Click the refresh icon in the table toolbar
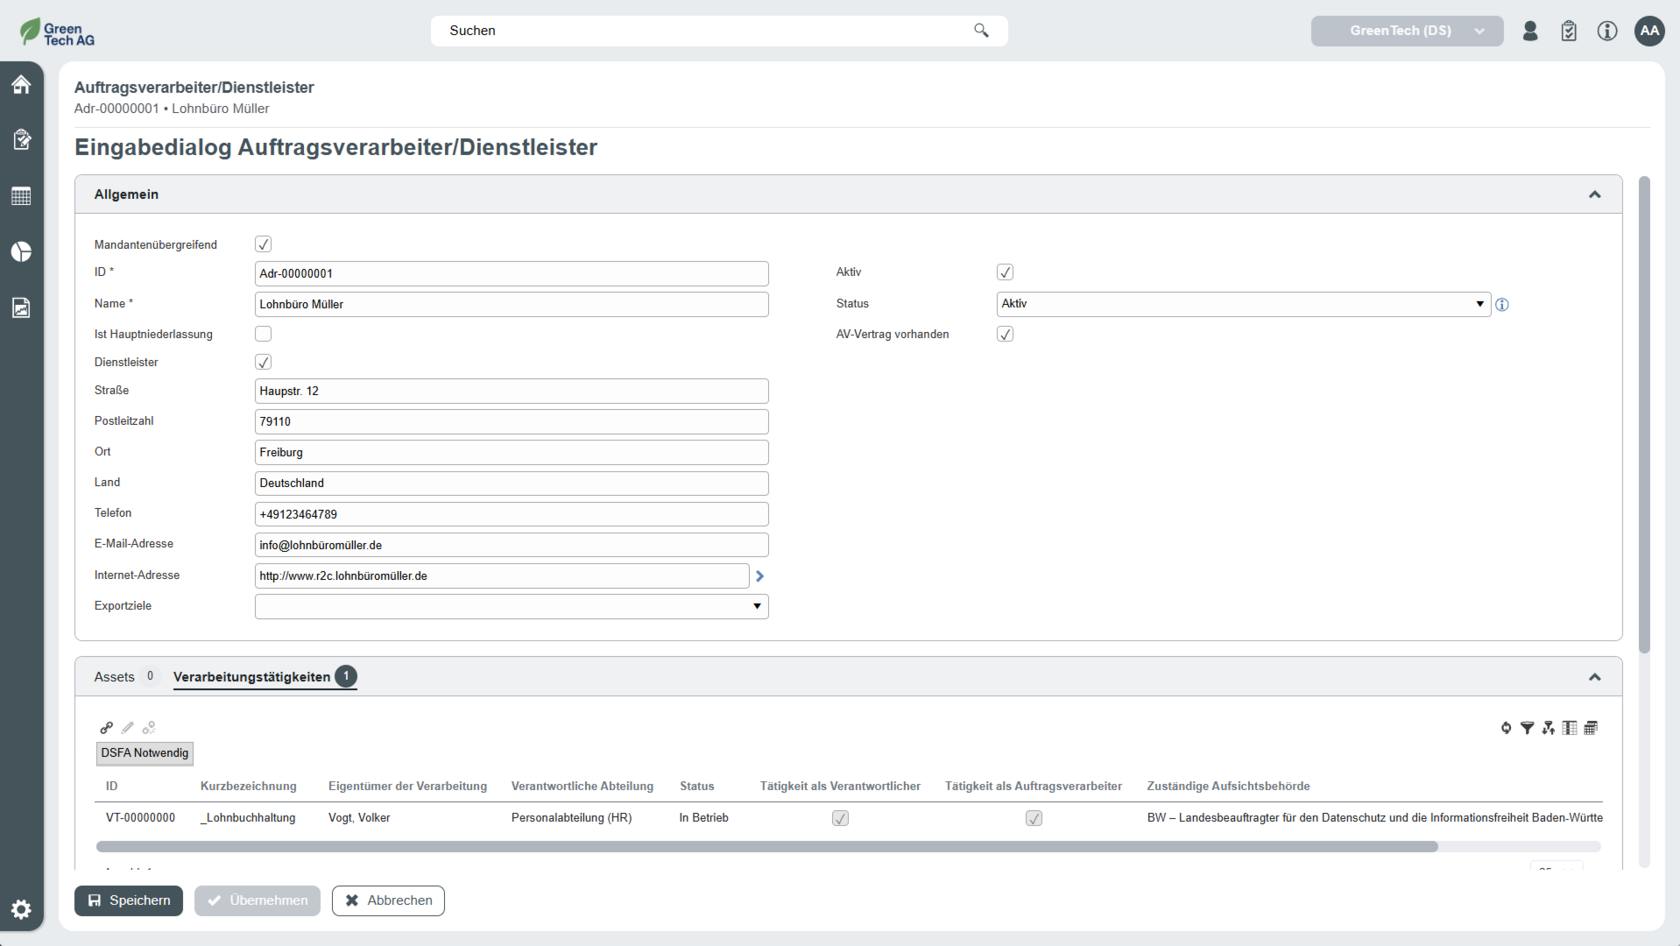This screenshot has height=946, width=1680. click(1506, 728)
